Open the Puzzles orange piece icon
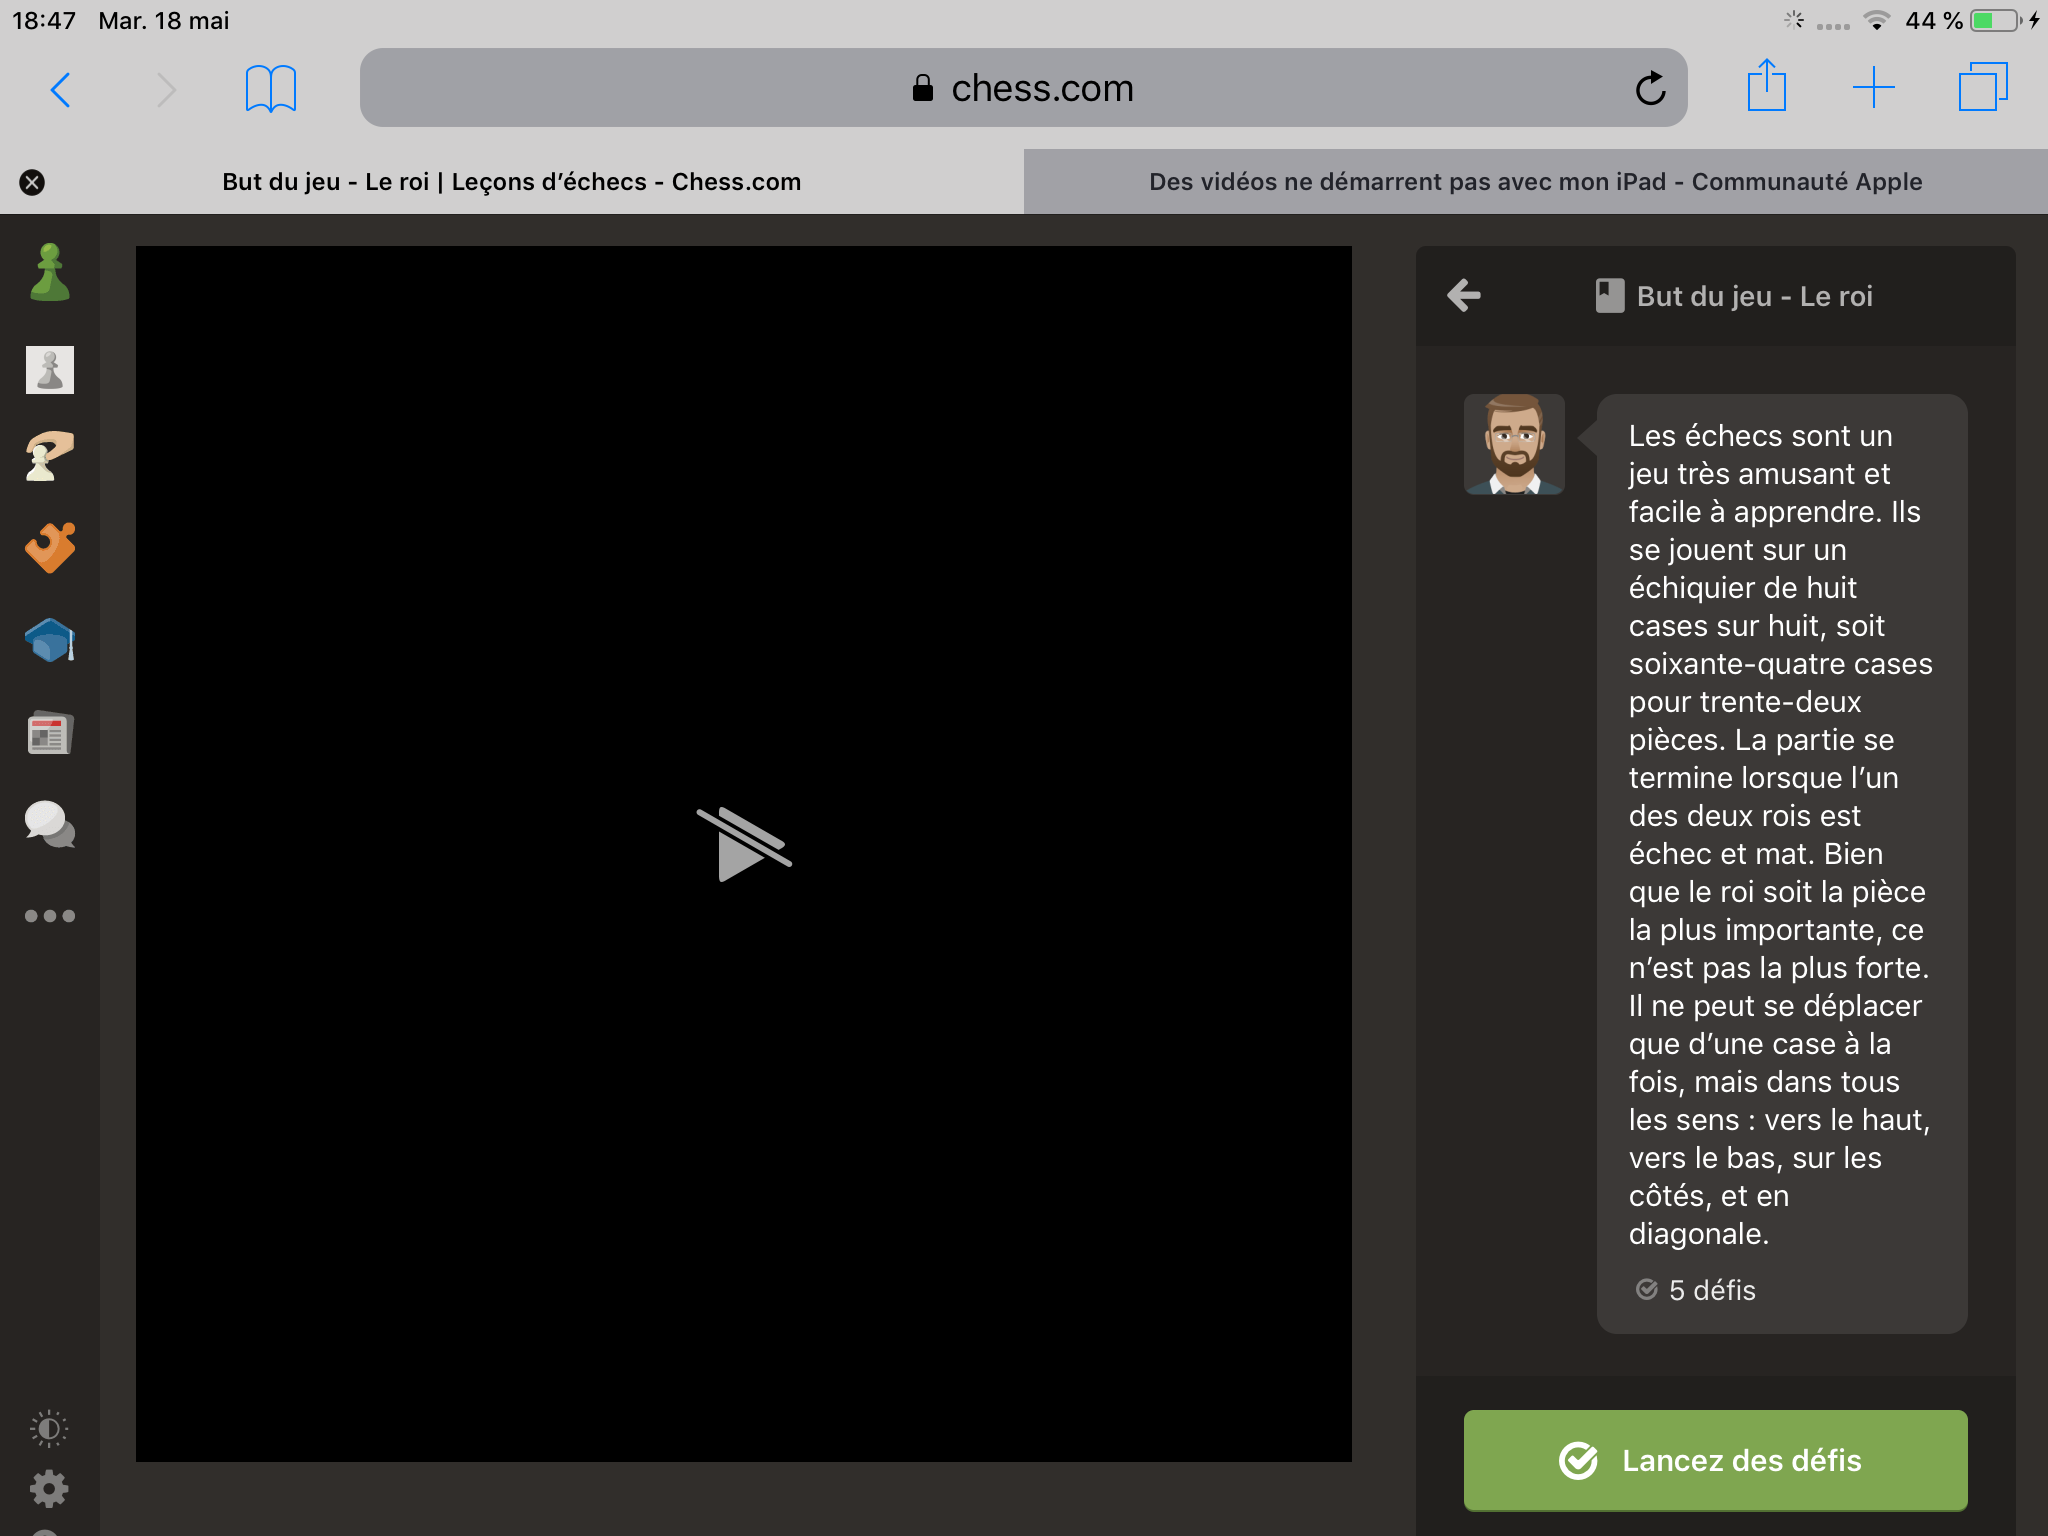 click(49, 547)
